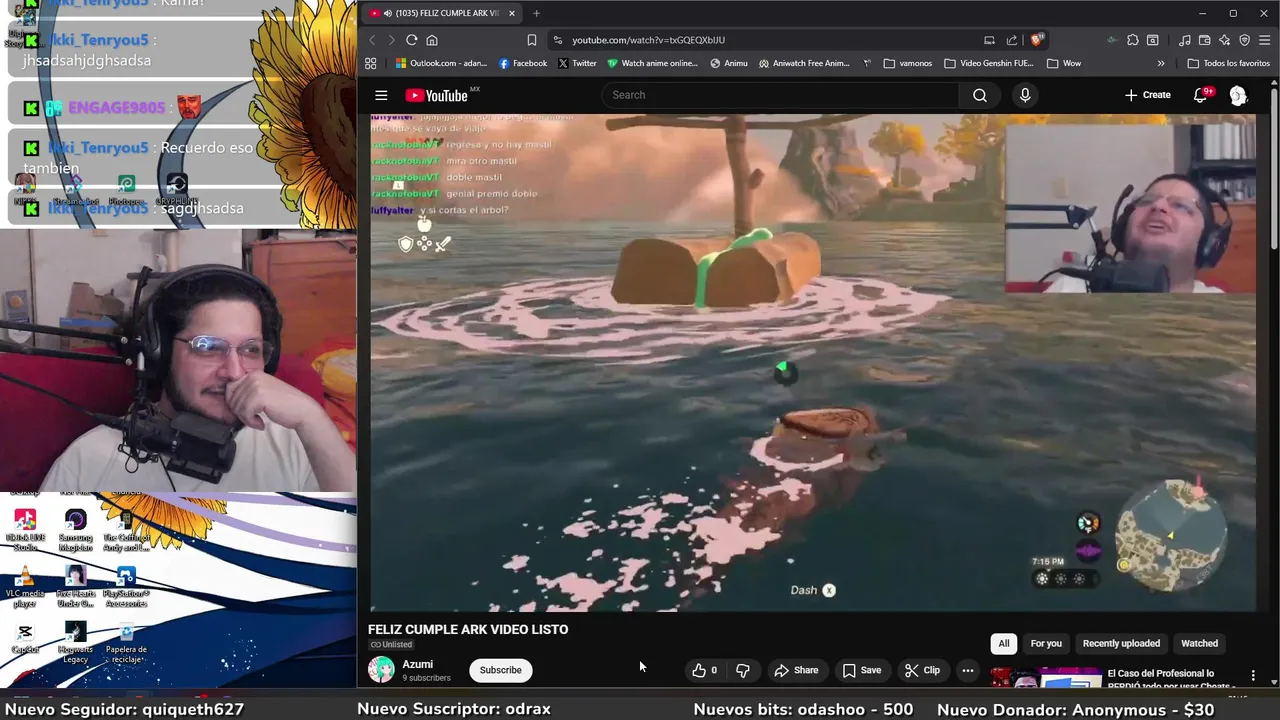Click the video player to pause

(812, 362)
